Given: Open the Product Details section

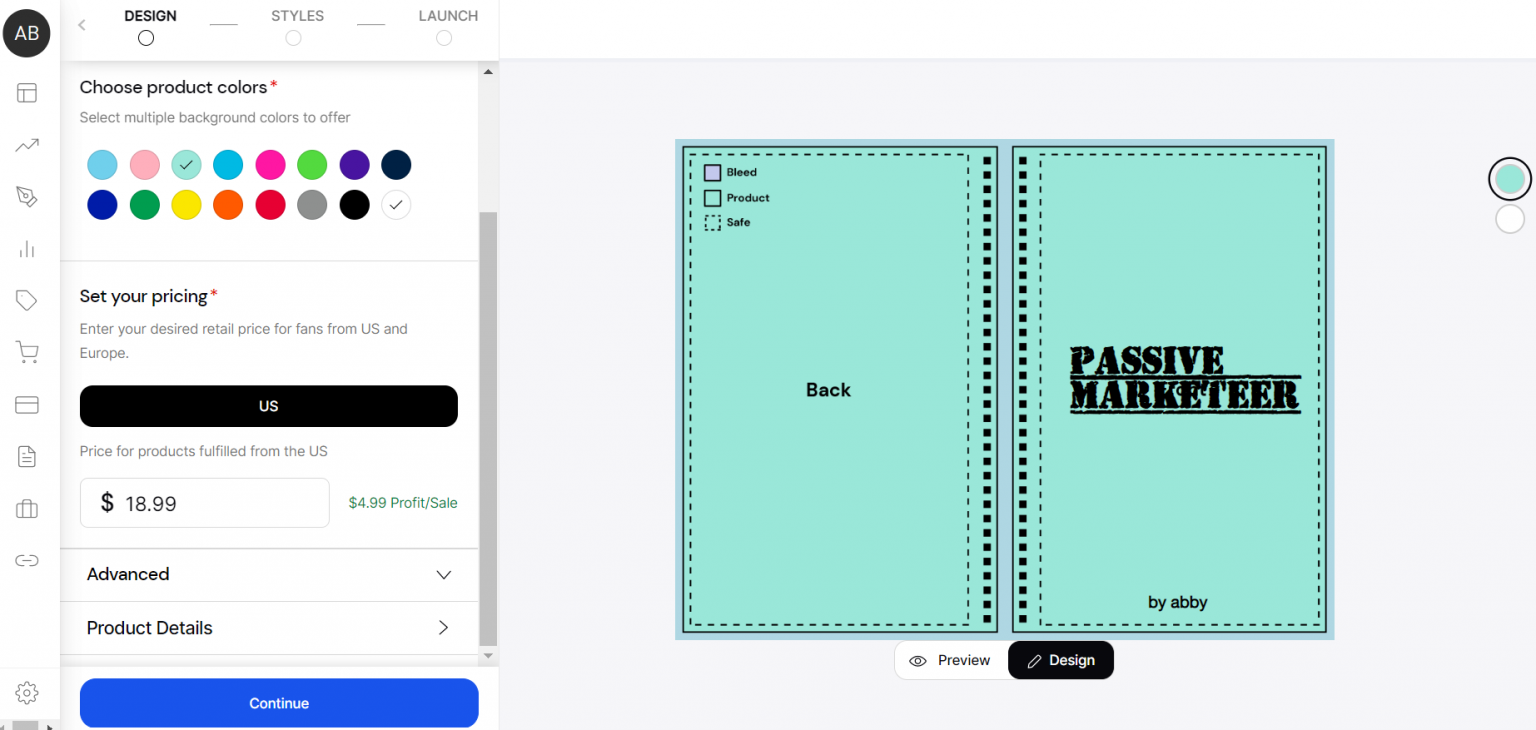Looking at the screenshot, I should tap(270, 628).
